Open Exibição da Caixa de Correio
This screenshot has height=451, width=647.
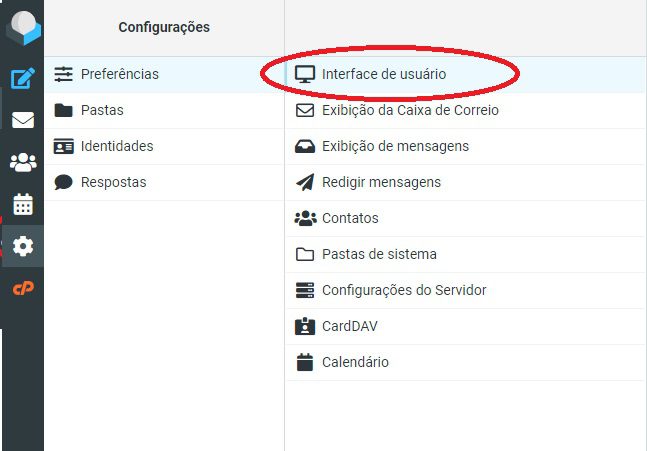[465, 111]
